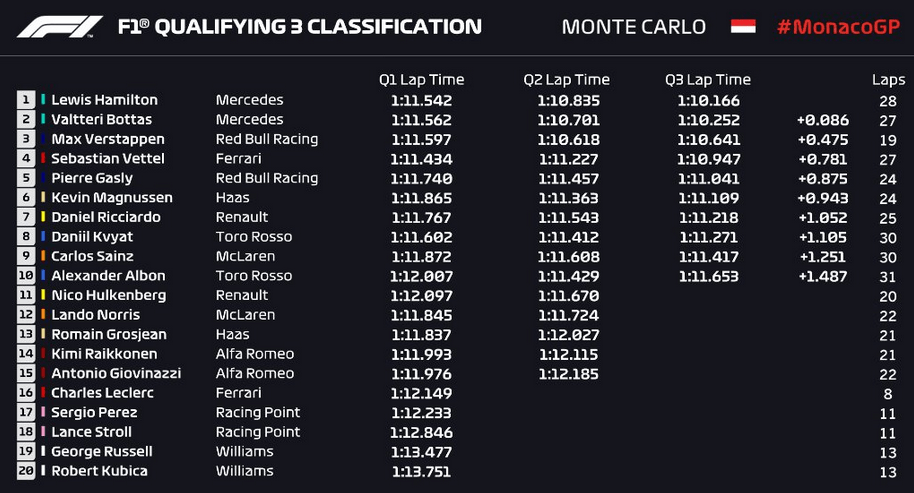Click position 1 number badge
914x493 pixels.
26,100
